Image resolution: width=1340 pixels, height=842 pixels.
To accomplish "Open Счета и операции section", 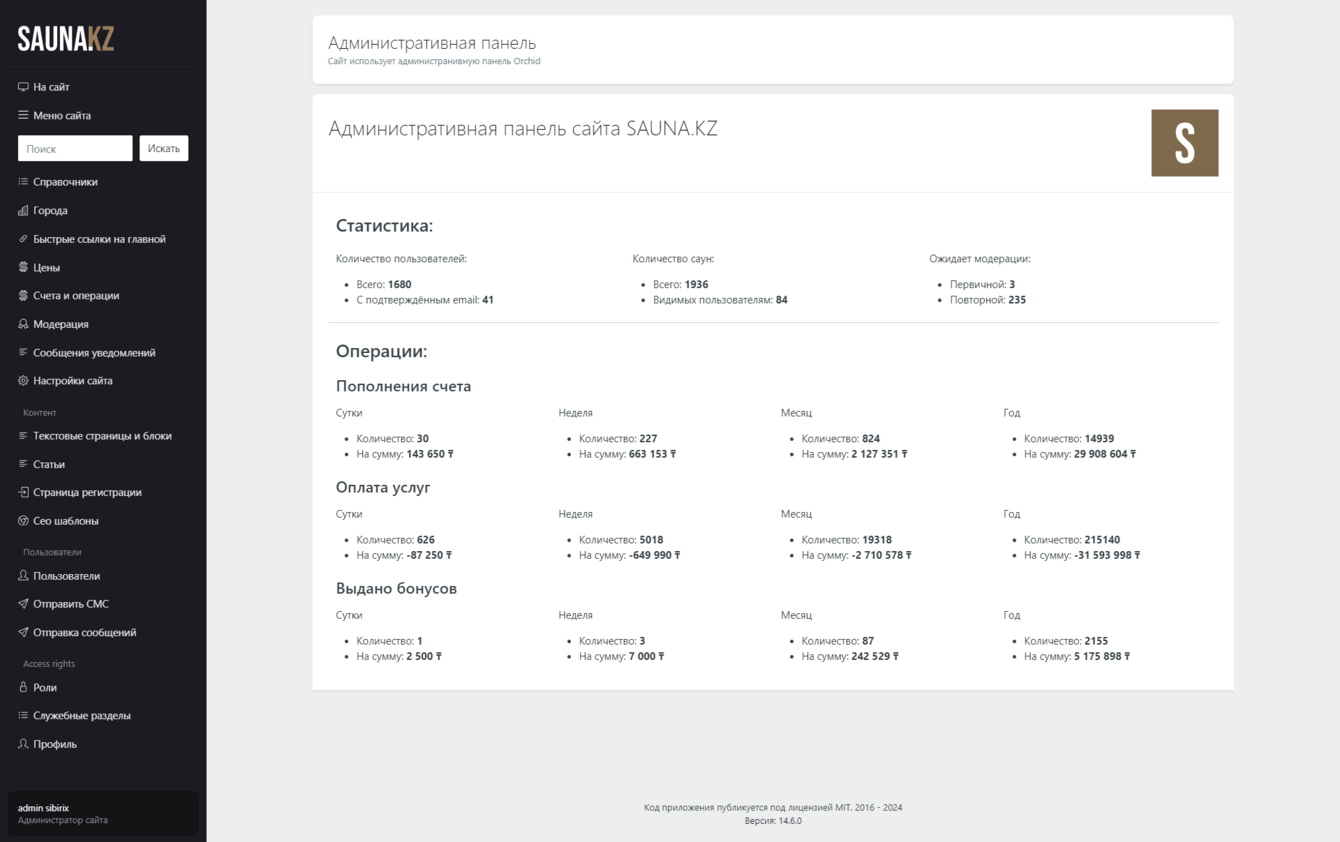I will [x=76, y=296].
